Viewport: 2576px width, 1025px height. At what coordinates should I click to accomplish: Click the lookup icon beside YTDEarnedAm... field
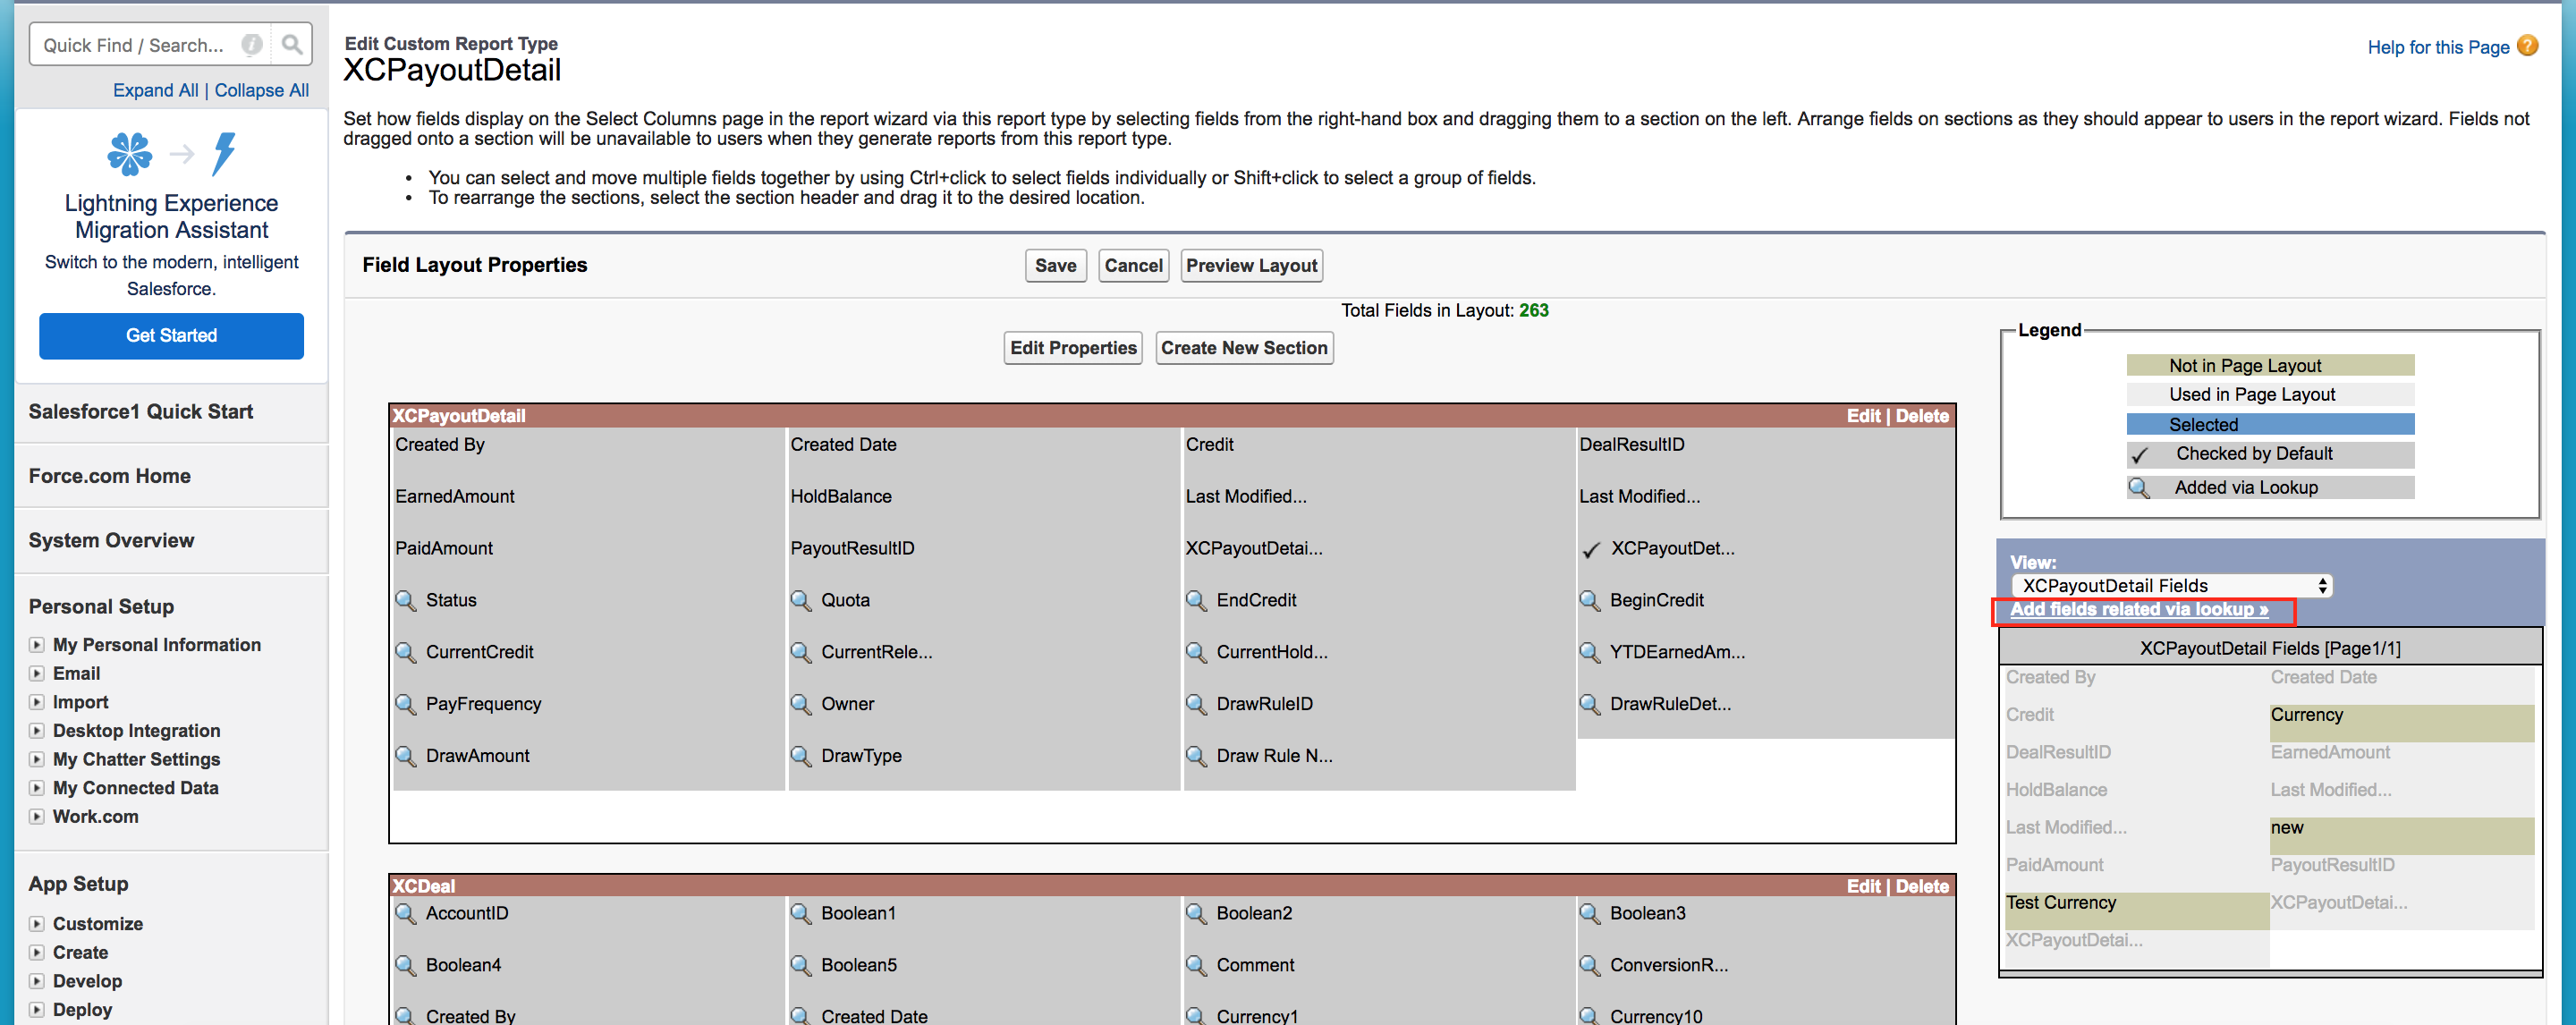1589,652
